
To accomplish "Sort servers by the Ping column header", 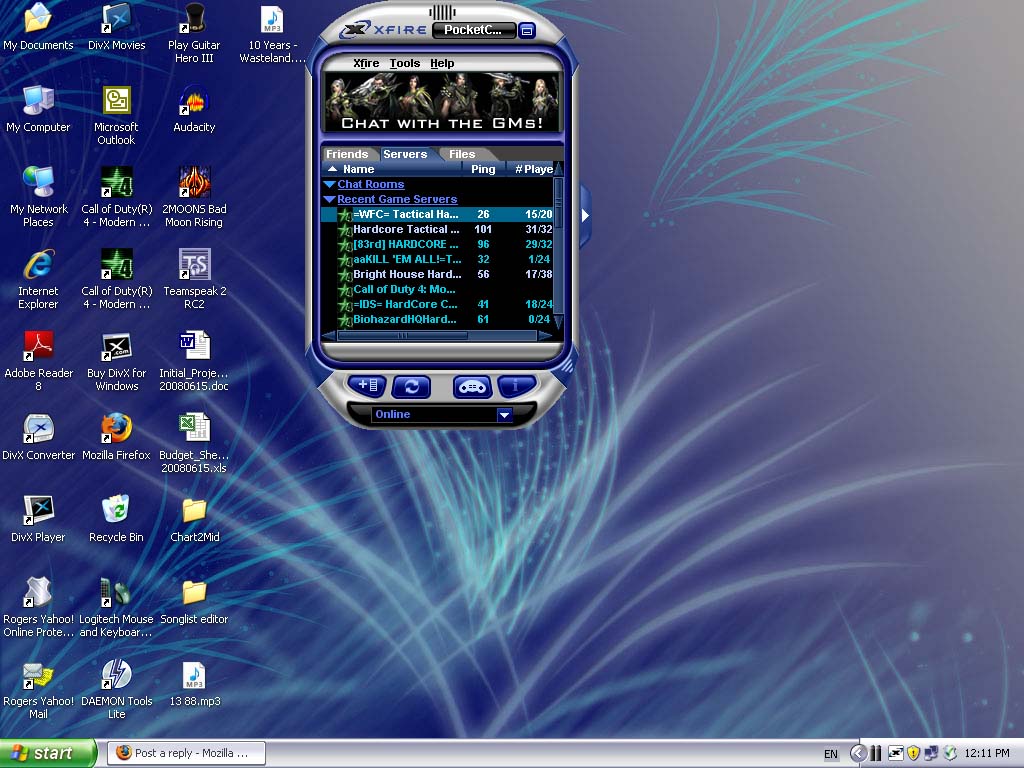I will tap(483, 169).
